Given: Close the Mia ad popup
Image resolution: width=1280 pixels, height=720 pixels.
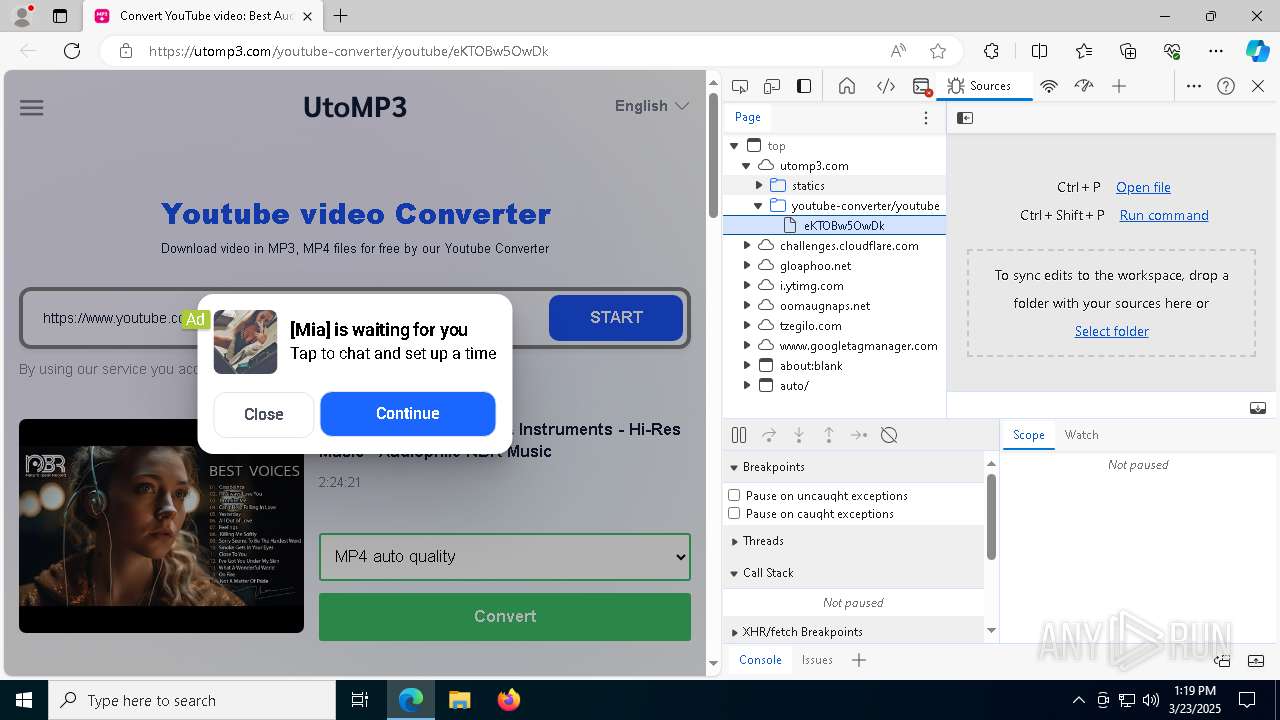Looking at the screenshot, I should coord(264,414).
